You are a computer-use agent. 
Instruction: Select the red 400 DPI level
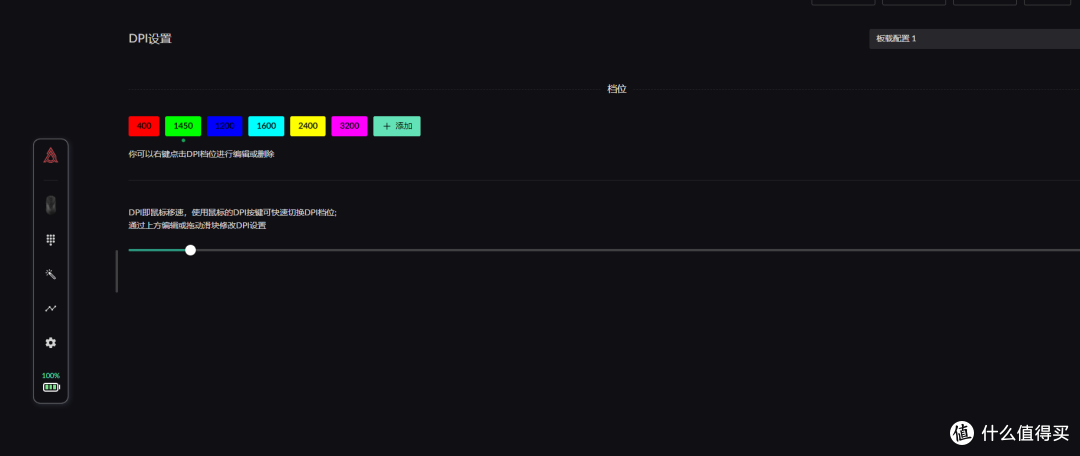144,126
